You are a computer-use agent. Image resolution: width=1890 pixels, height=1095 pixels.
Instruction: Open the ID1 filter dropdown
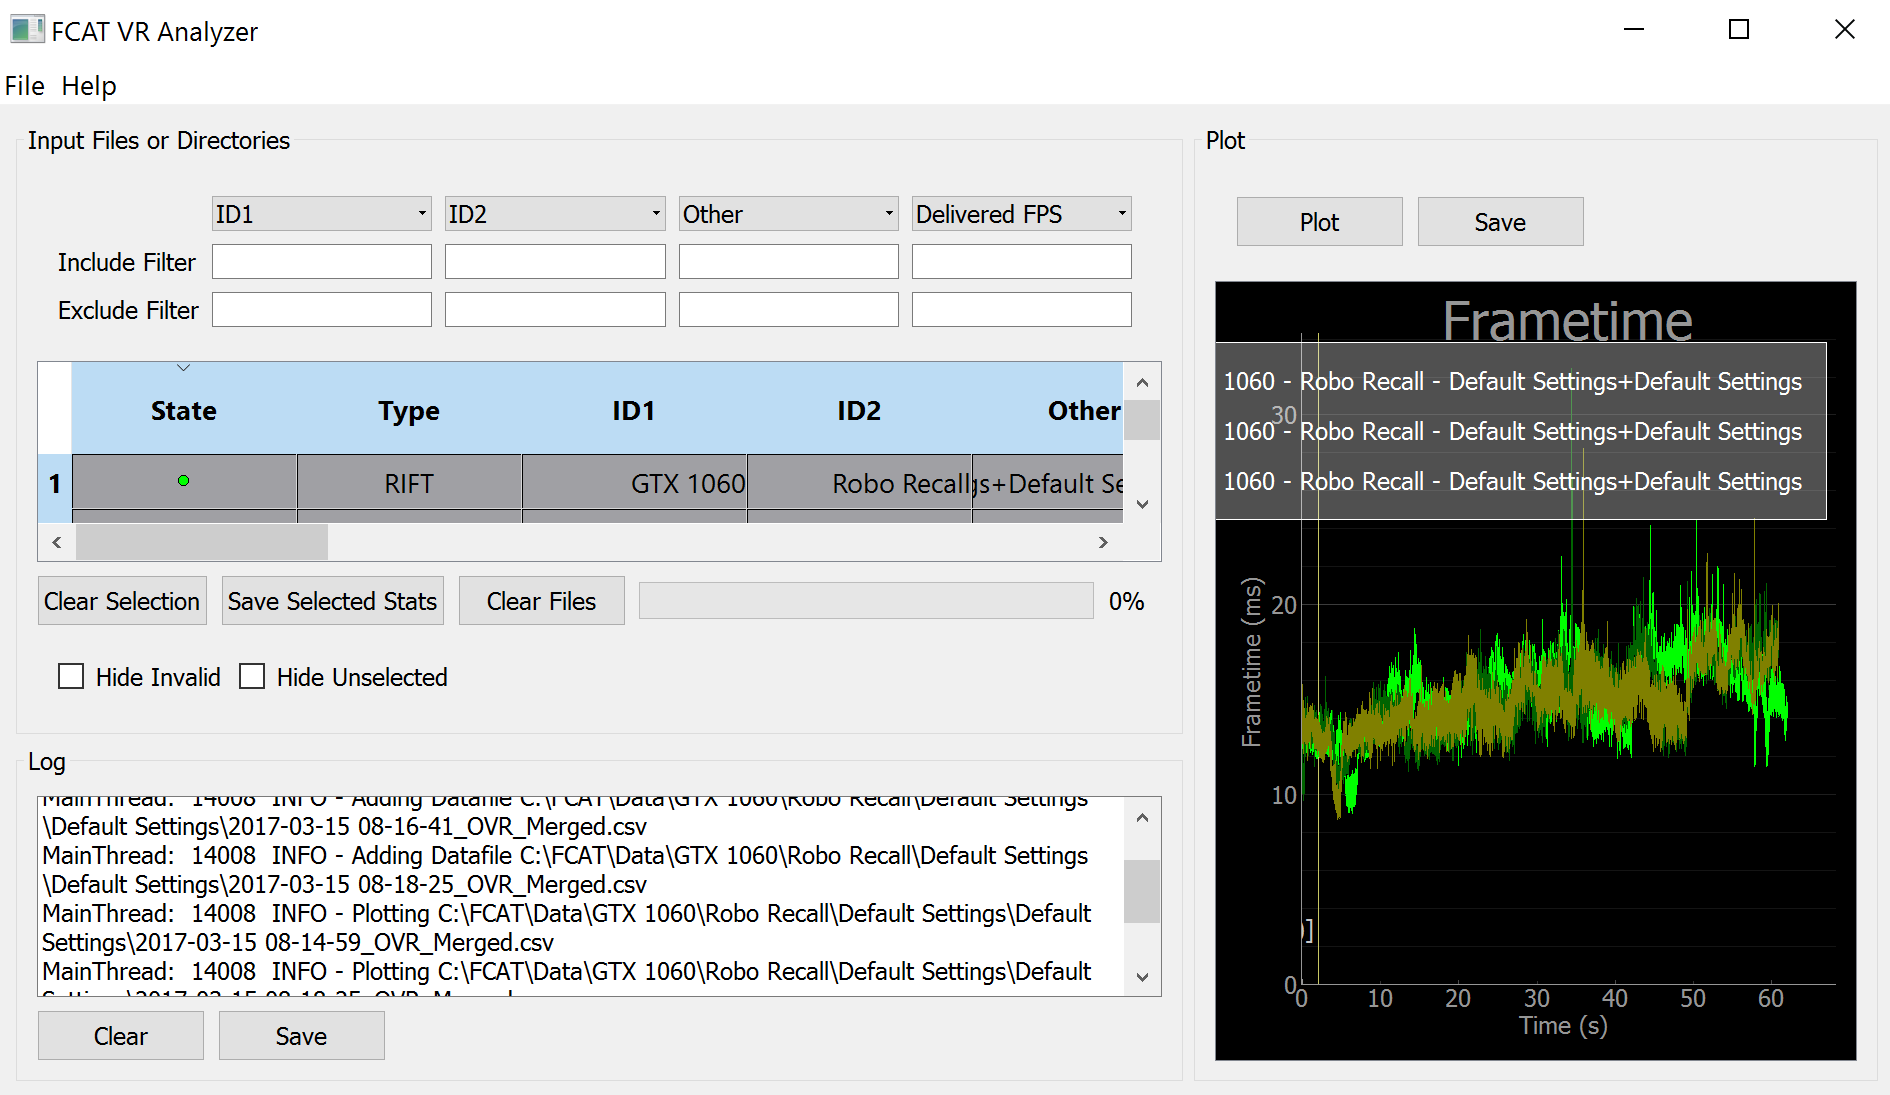[321, 214]
